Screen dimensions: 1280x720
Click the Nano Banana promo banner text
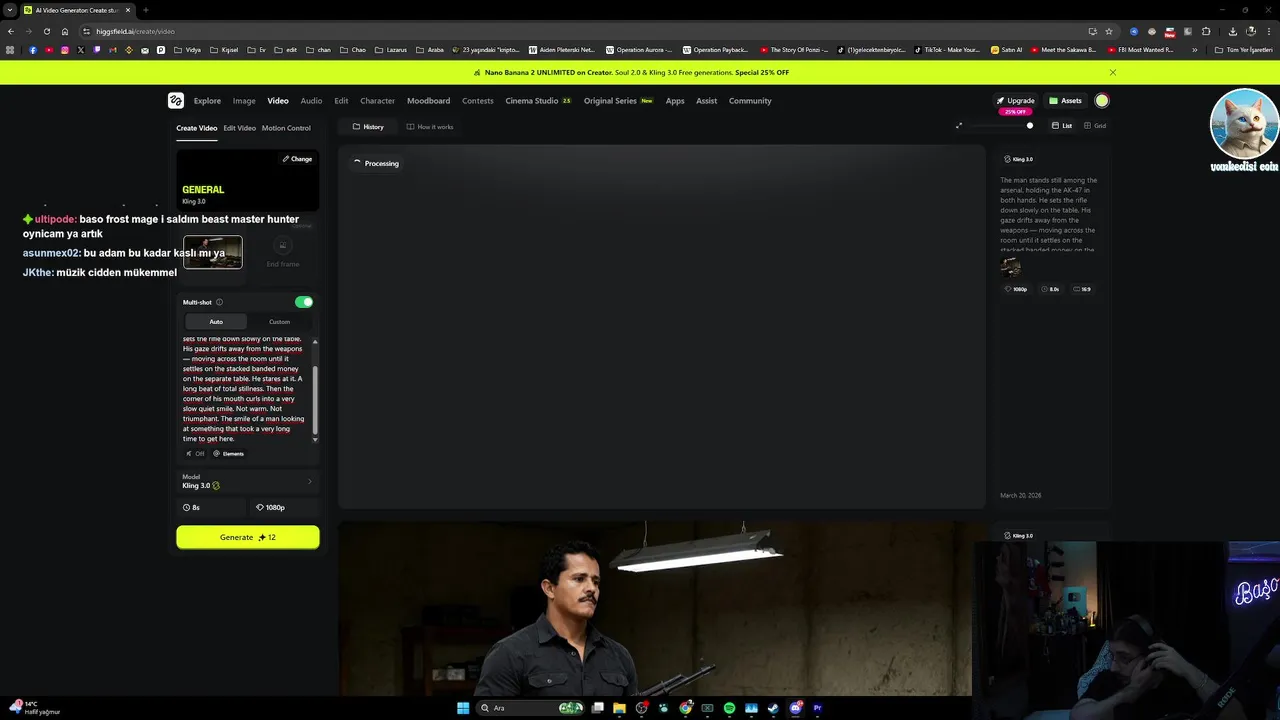[636, 72]
